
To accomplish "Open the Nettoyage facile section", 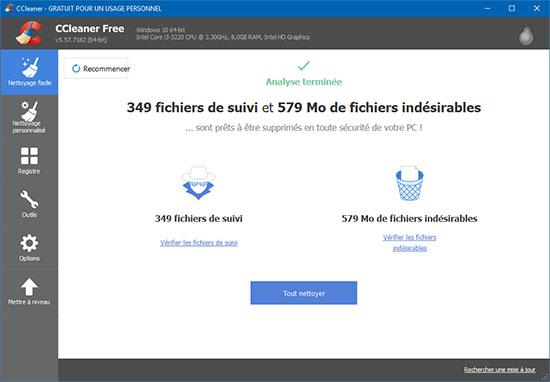I will (29, 72).
